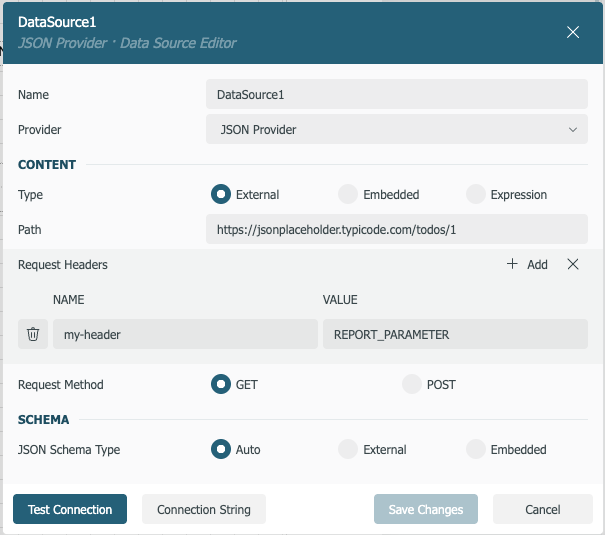Click the Path URL input field
Viewport: 605px width, 535px height.
pos(396,229)
